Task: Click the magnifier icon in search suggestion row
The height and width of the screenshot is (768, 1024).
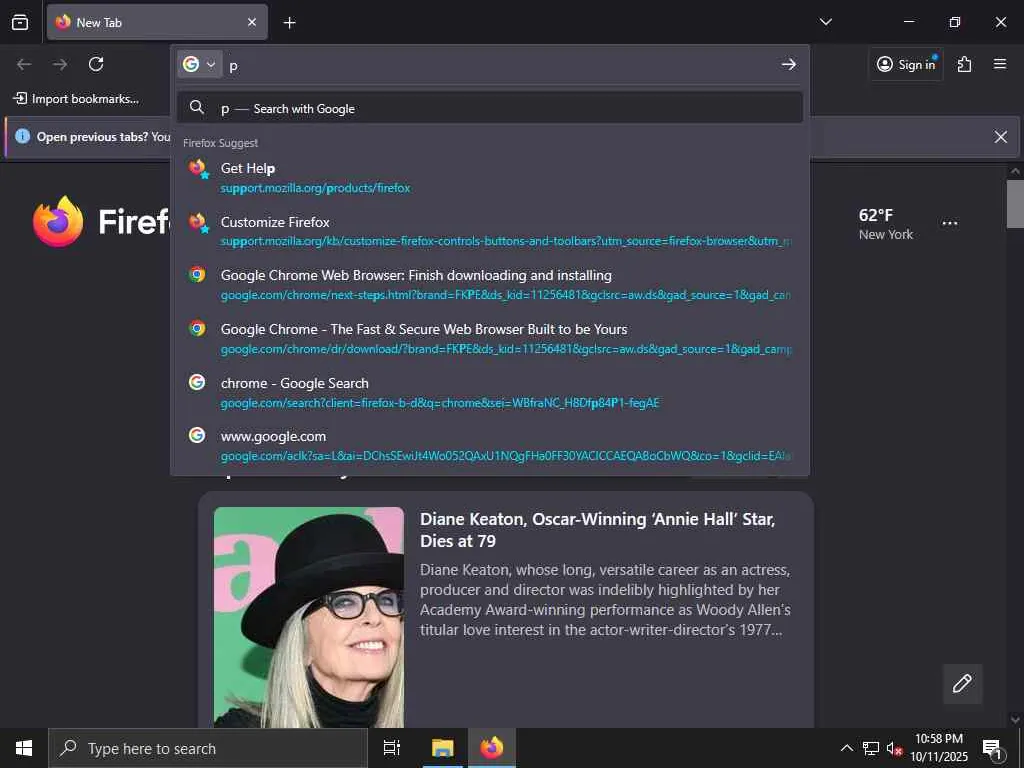Action: pyautogui.click(x=197, y=107)
